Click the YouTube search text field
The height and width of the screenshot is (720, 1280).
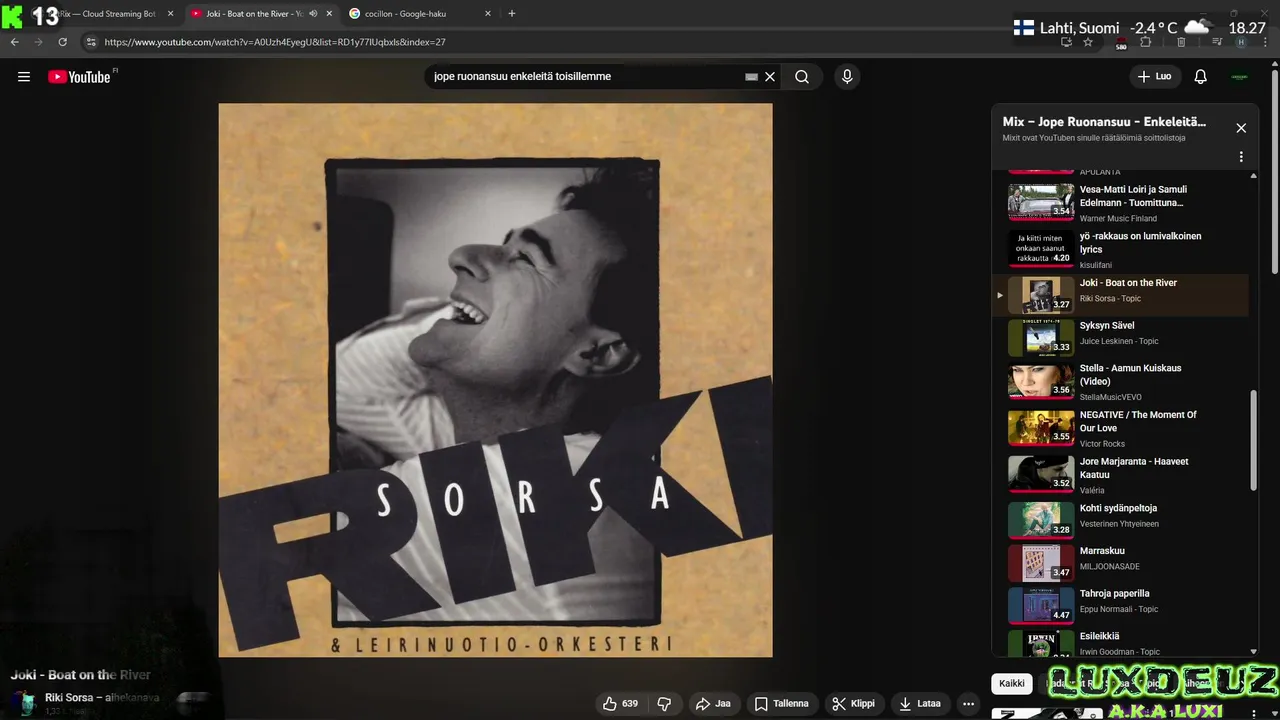(x=585, y=77)
